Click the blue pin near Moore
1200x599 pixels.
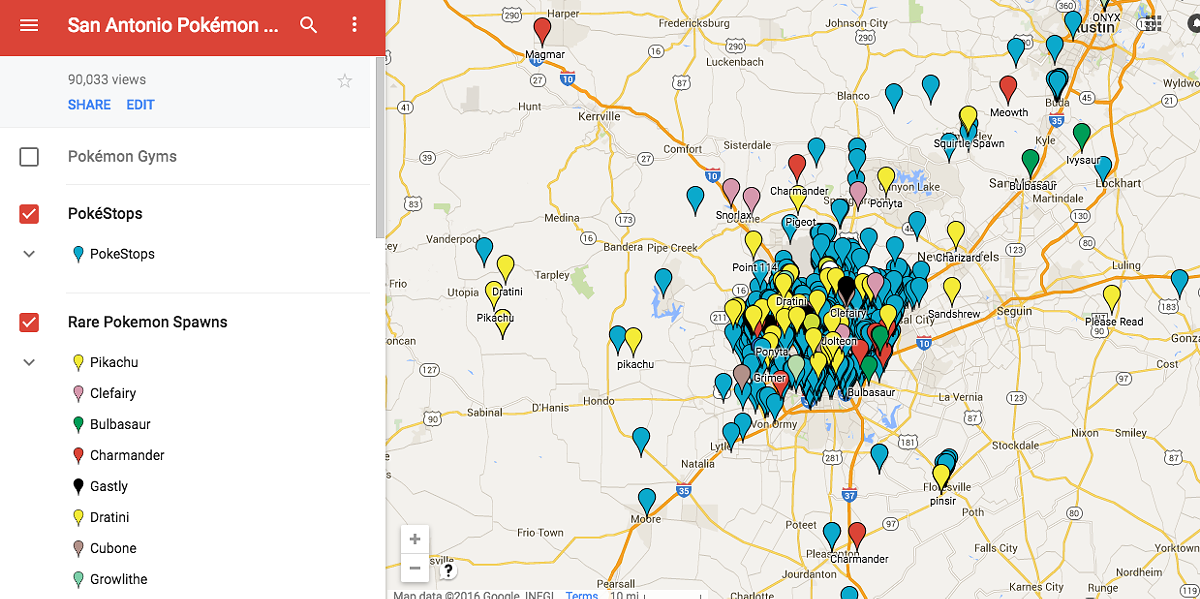[647, 502]
